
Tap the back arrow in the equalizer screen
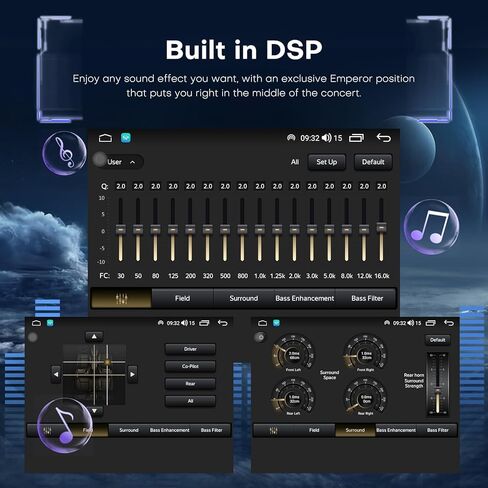(x=383, y=138)
